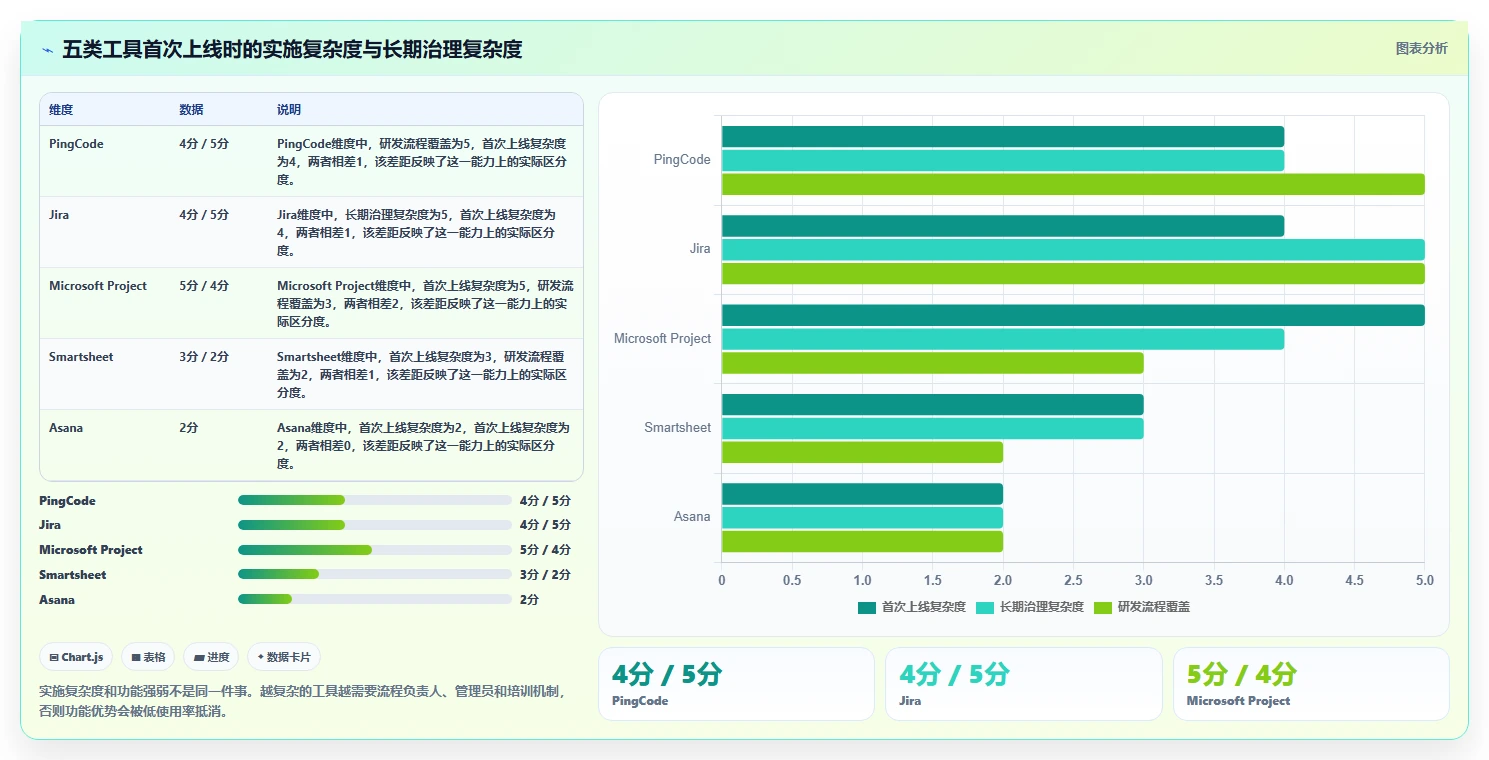Click the PingCode chart axis label
Screen dimensions: 1489x760
point(682,160)
